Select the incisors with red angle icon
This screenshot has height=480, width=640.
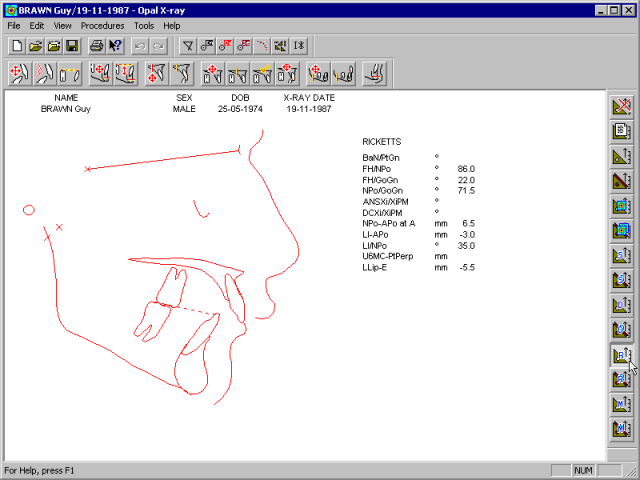pyautogui.click(x=44, y=73)
